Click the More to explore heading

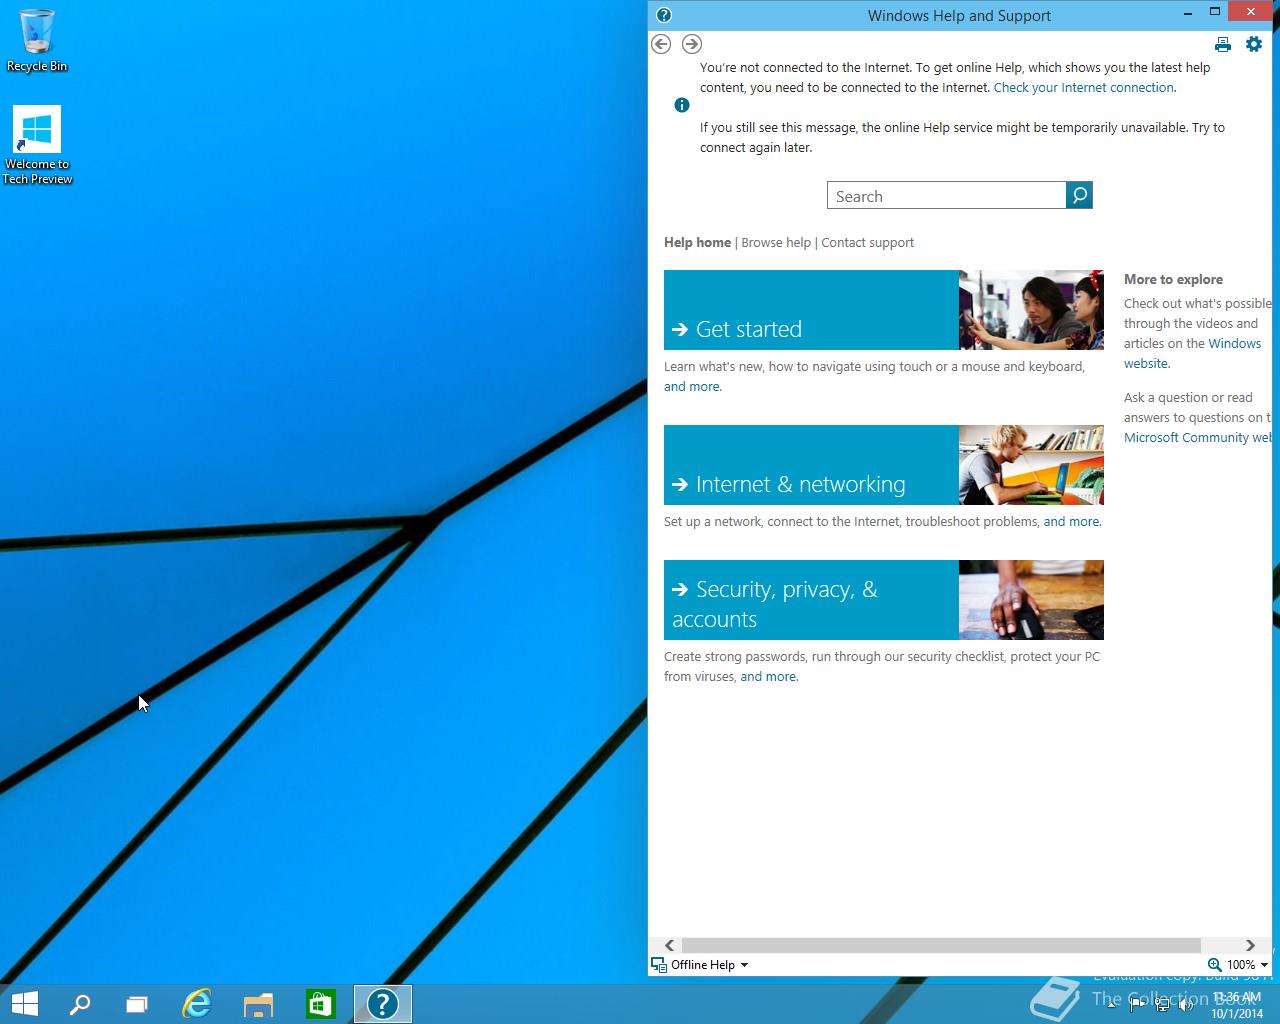(1173, 280)
